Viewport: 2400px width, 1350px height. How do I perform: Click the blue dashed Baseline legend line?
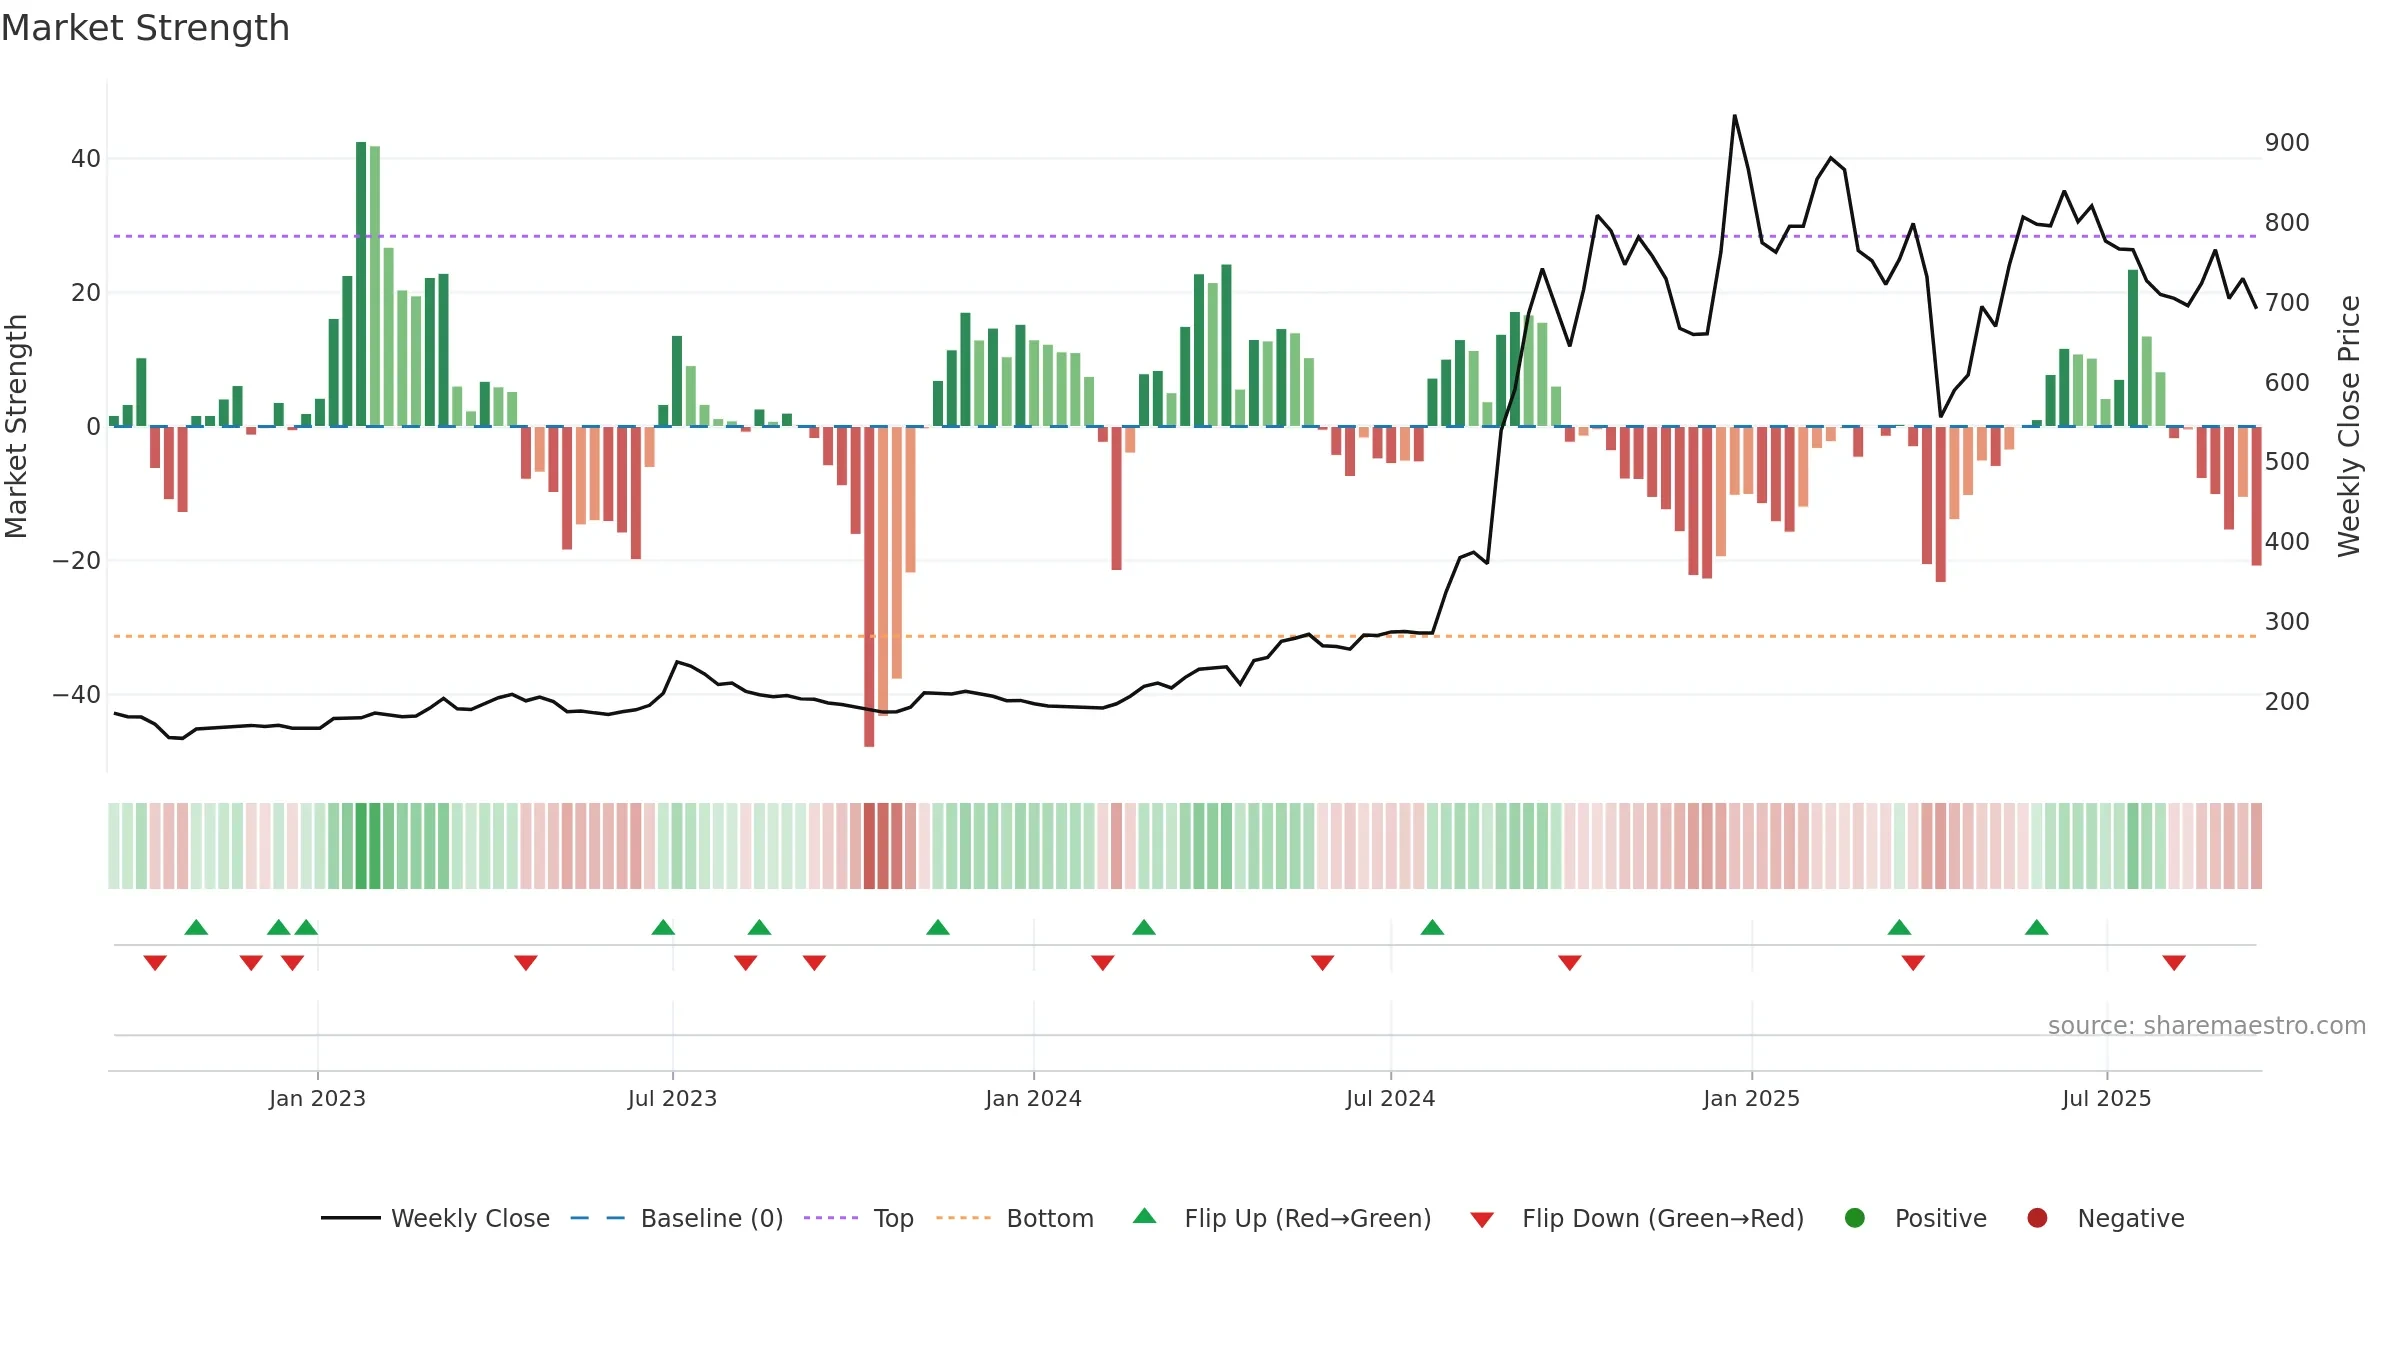coord(598,1218)
